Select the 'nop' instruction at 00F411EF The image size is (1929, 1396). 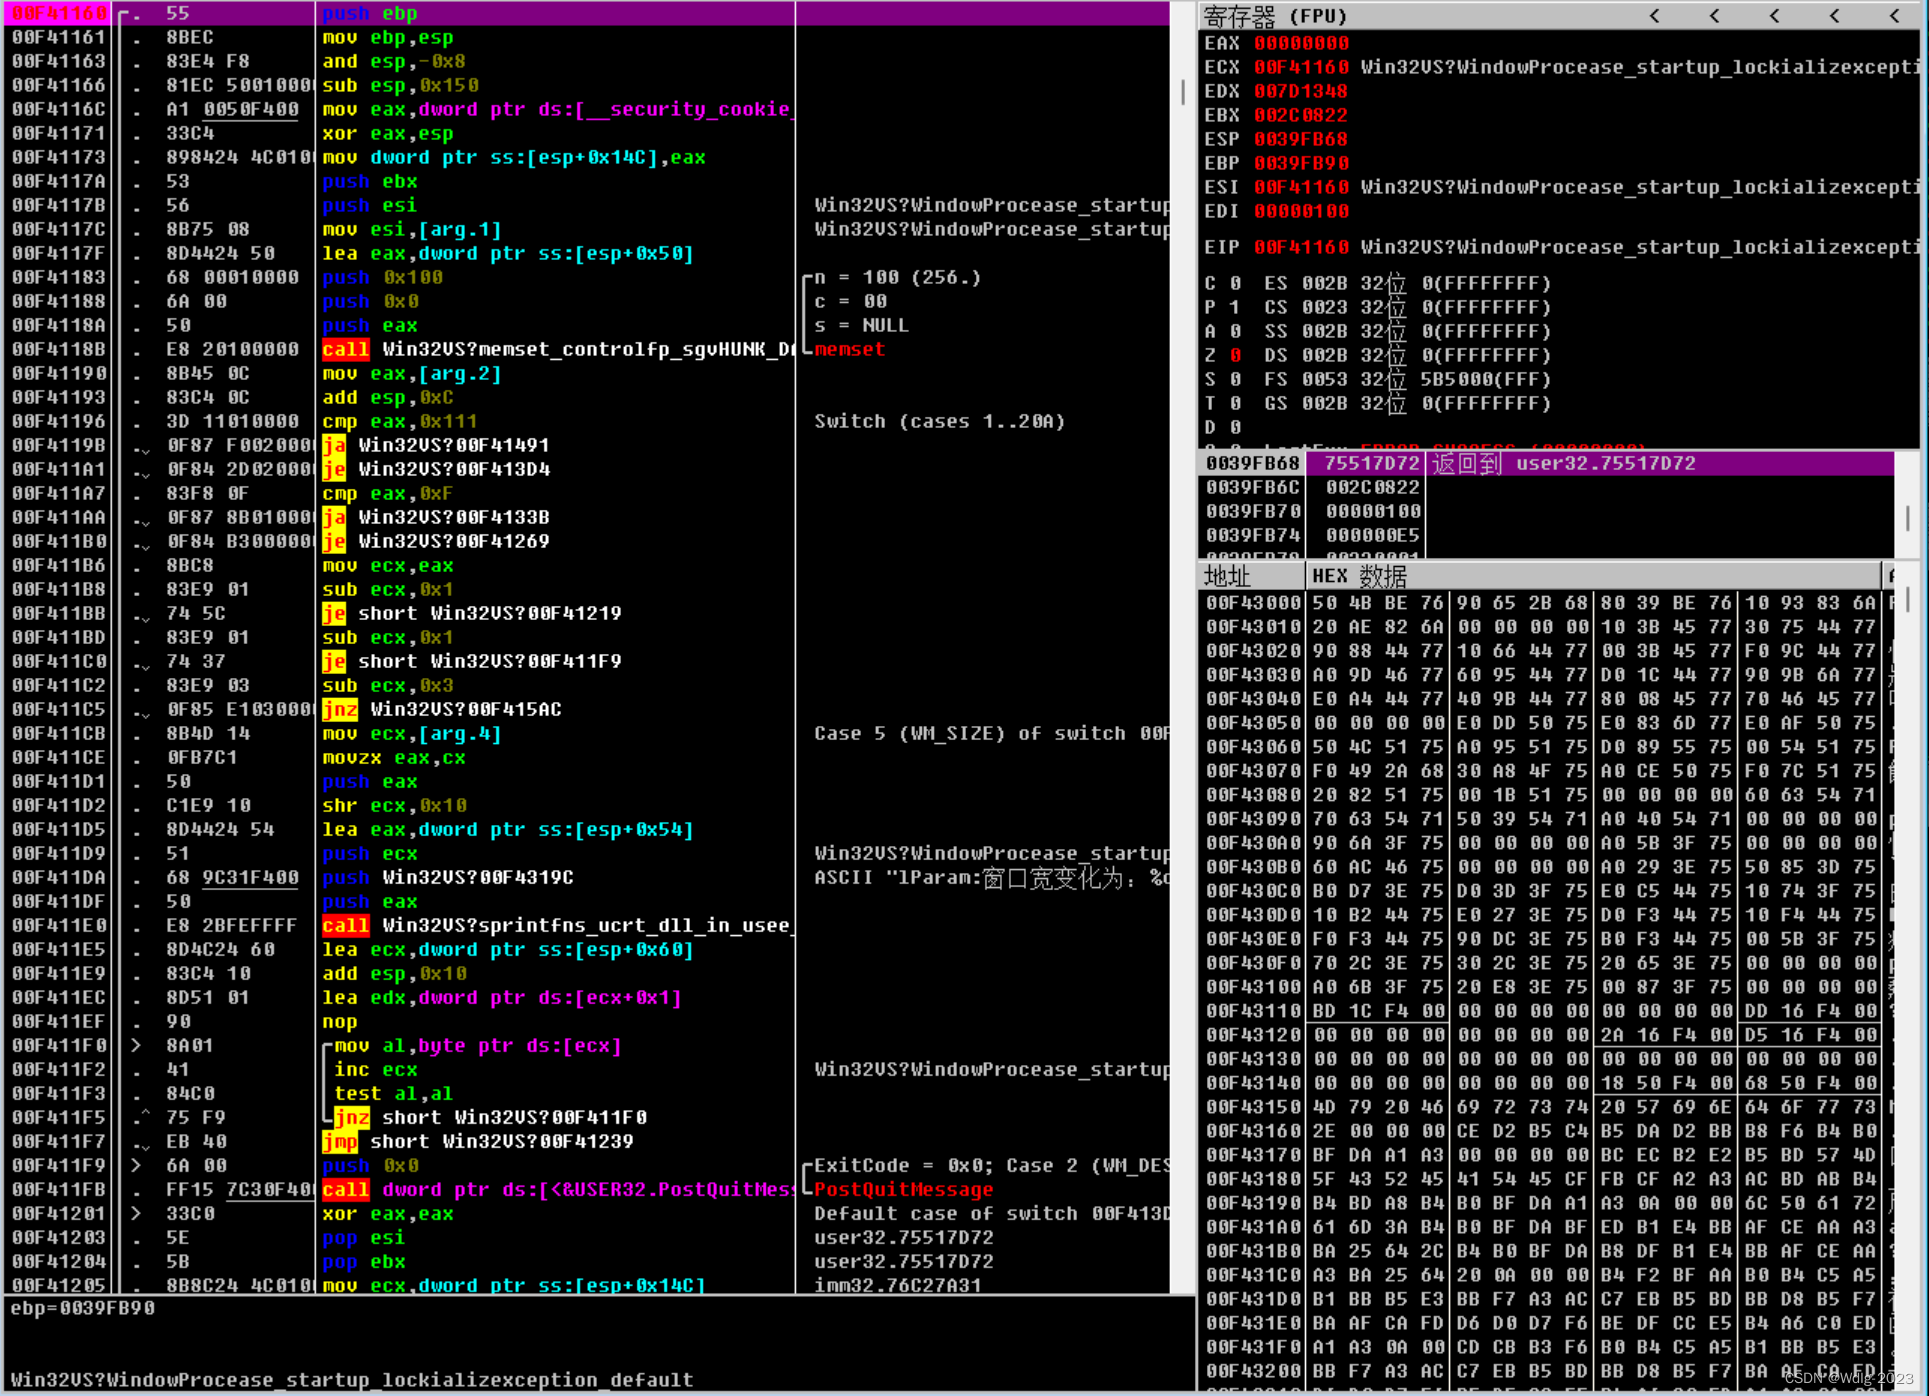click(x=340, y=1022)
